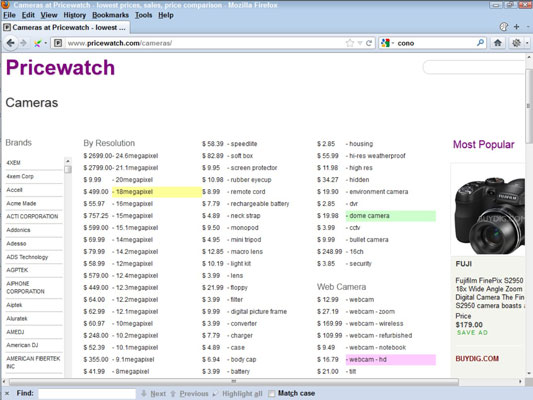The image size is (533, 400).
Task: Open the View menu
Action: coord(49,15)
